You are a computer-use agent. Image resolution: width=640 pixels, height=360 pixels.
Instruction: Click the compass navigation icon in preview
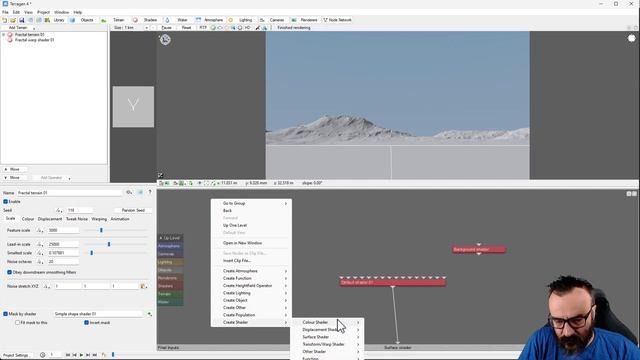point(165,40)
